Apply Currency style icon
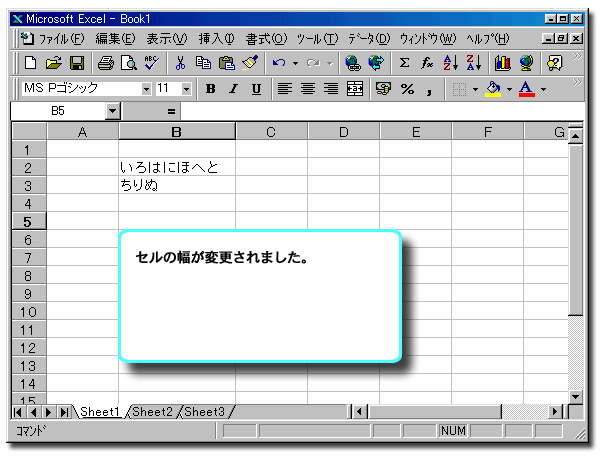The width and height of the screenshot is (600, 456). pyautogui.click(x=383, y=89)
